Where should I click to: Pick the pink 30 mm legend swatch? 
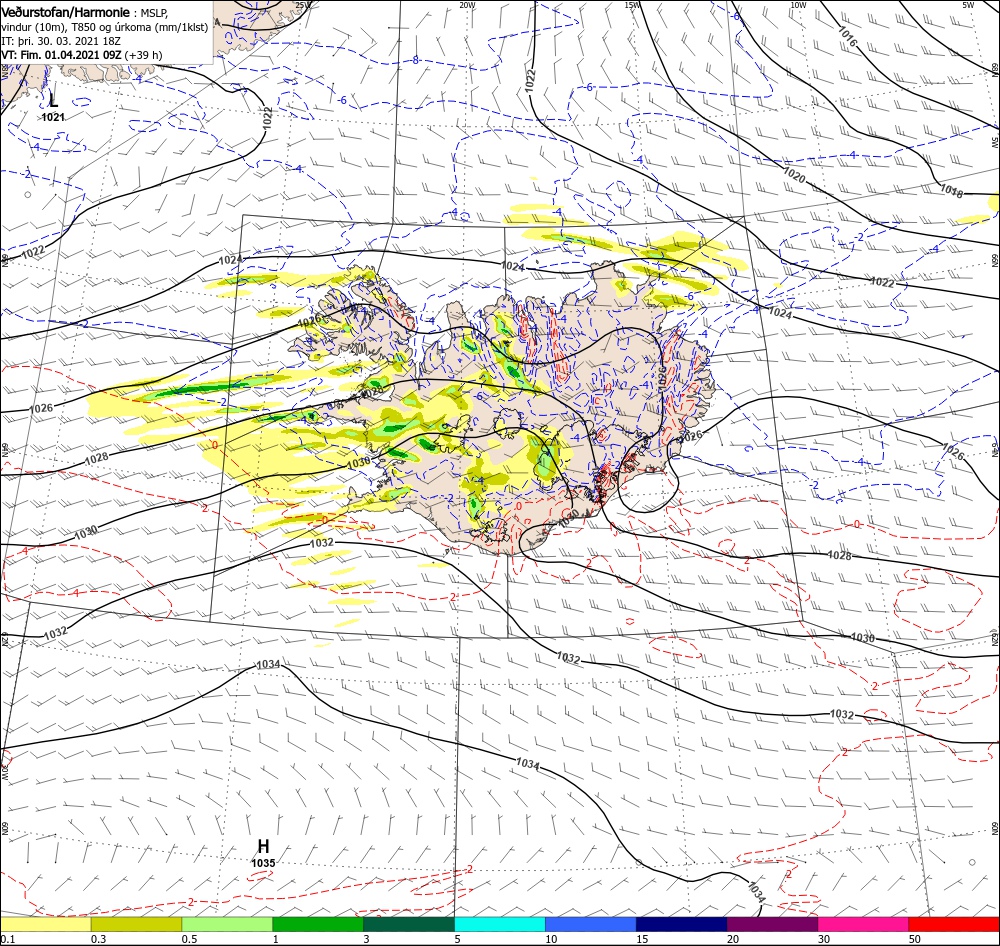pyautogui.click(x=863, y=924)
